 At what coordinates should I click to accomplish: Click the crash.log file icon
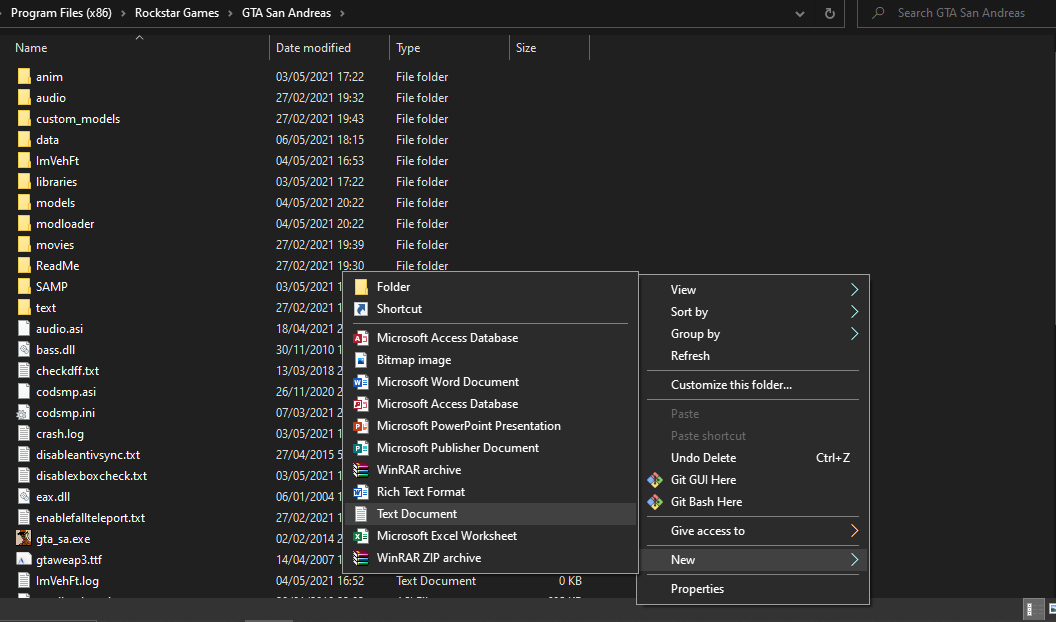[24, 434]
